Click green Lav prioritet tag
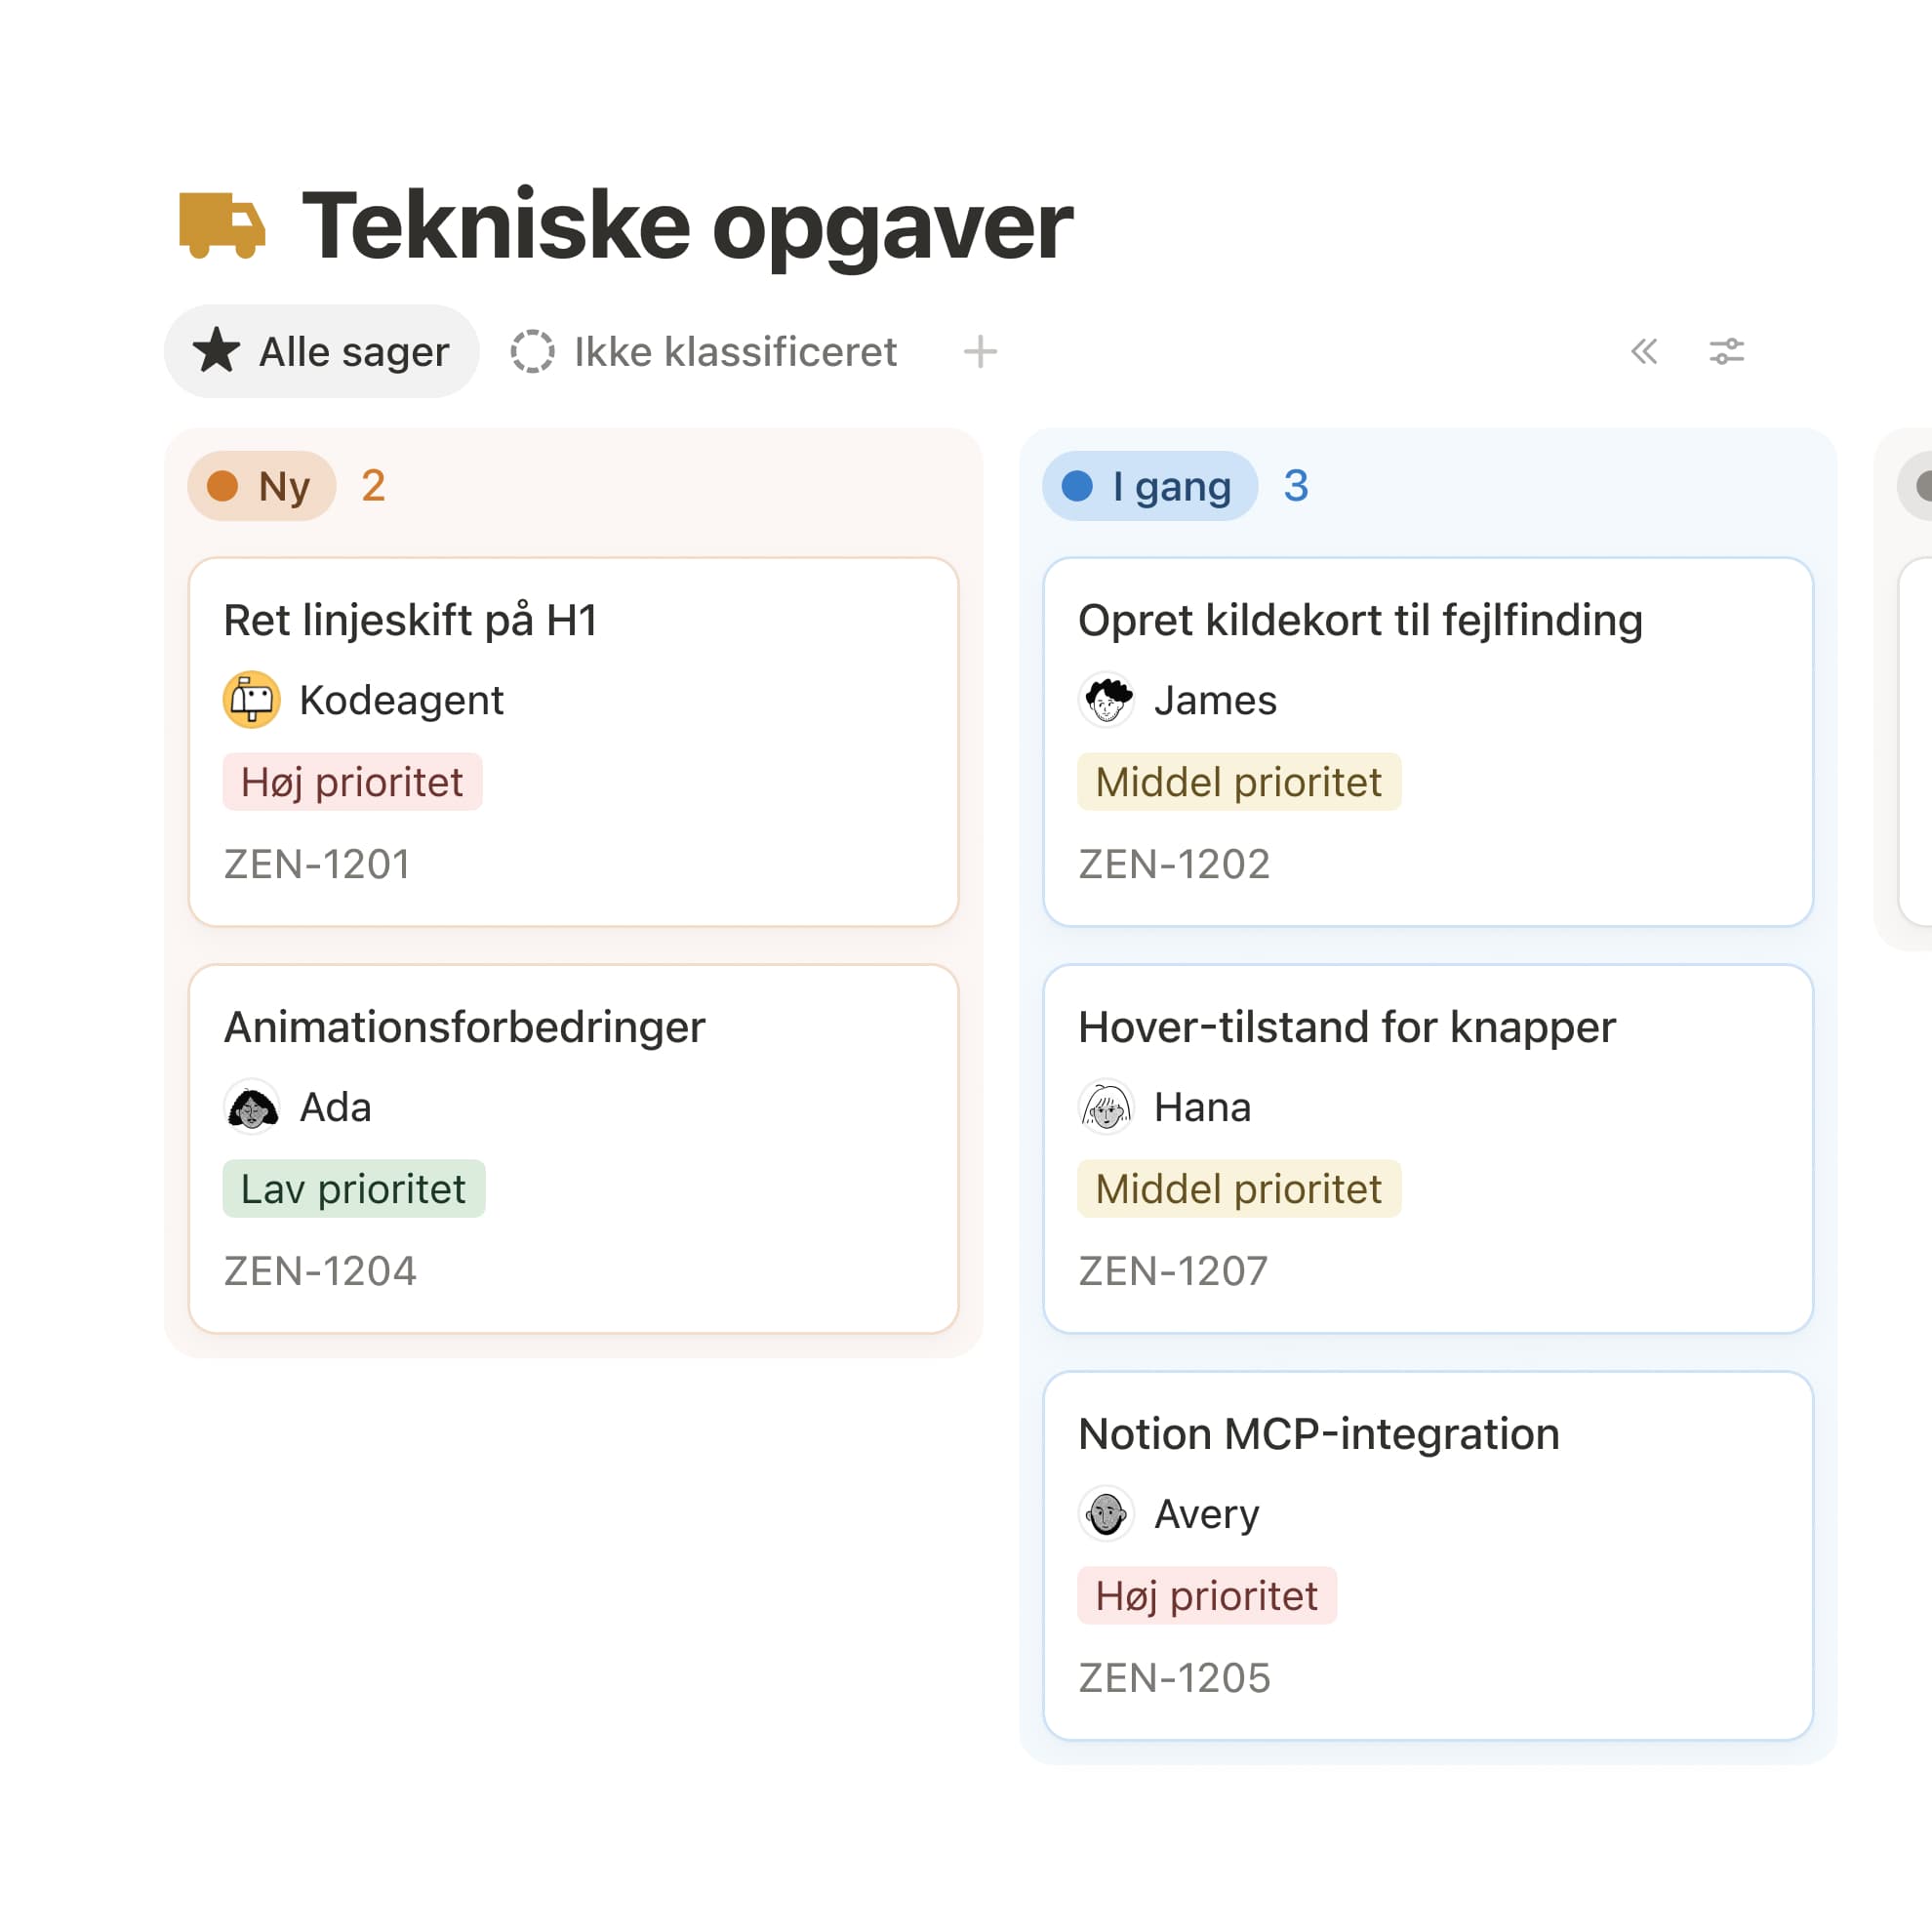1932x1932 pixels. point(354,1189)
